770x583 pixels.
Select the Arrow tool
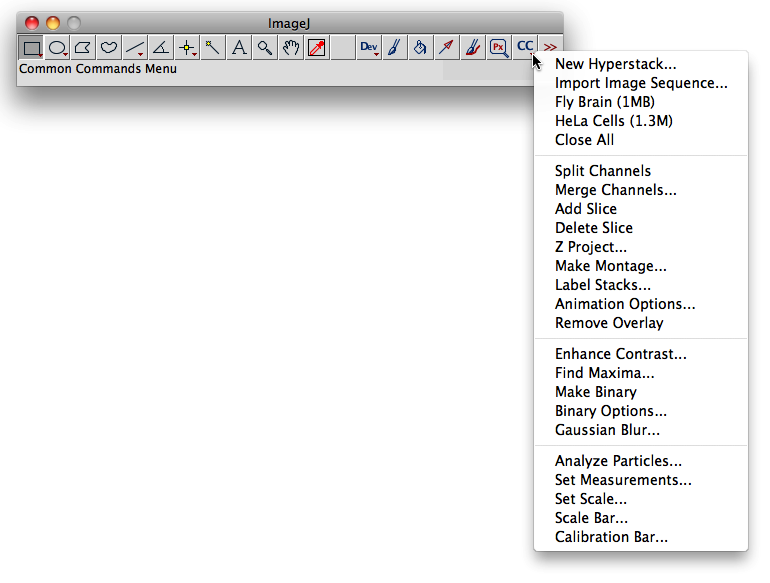[x=447, y=48]
